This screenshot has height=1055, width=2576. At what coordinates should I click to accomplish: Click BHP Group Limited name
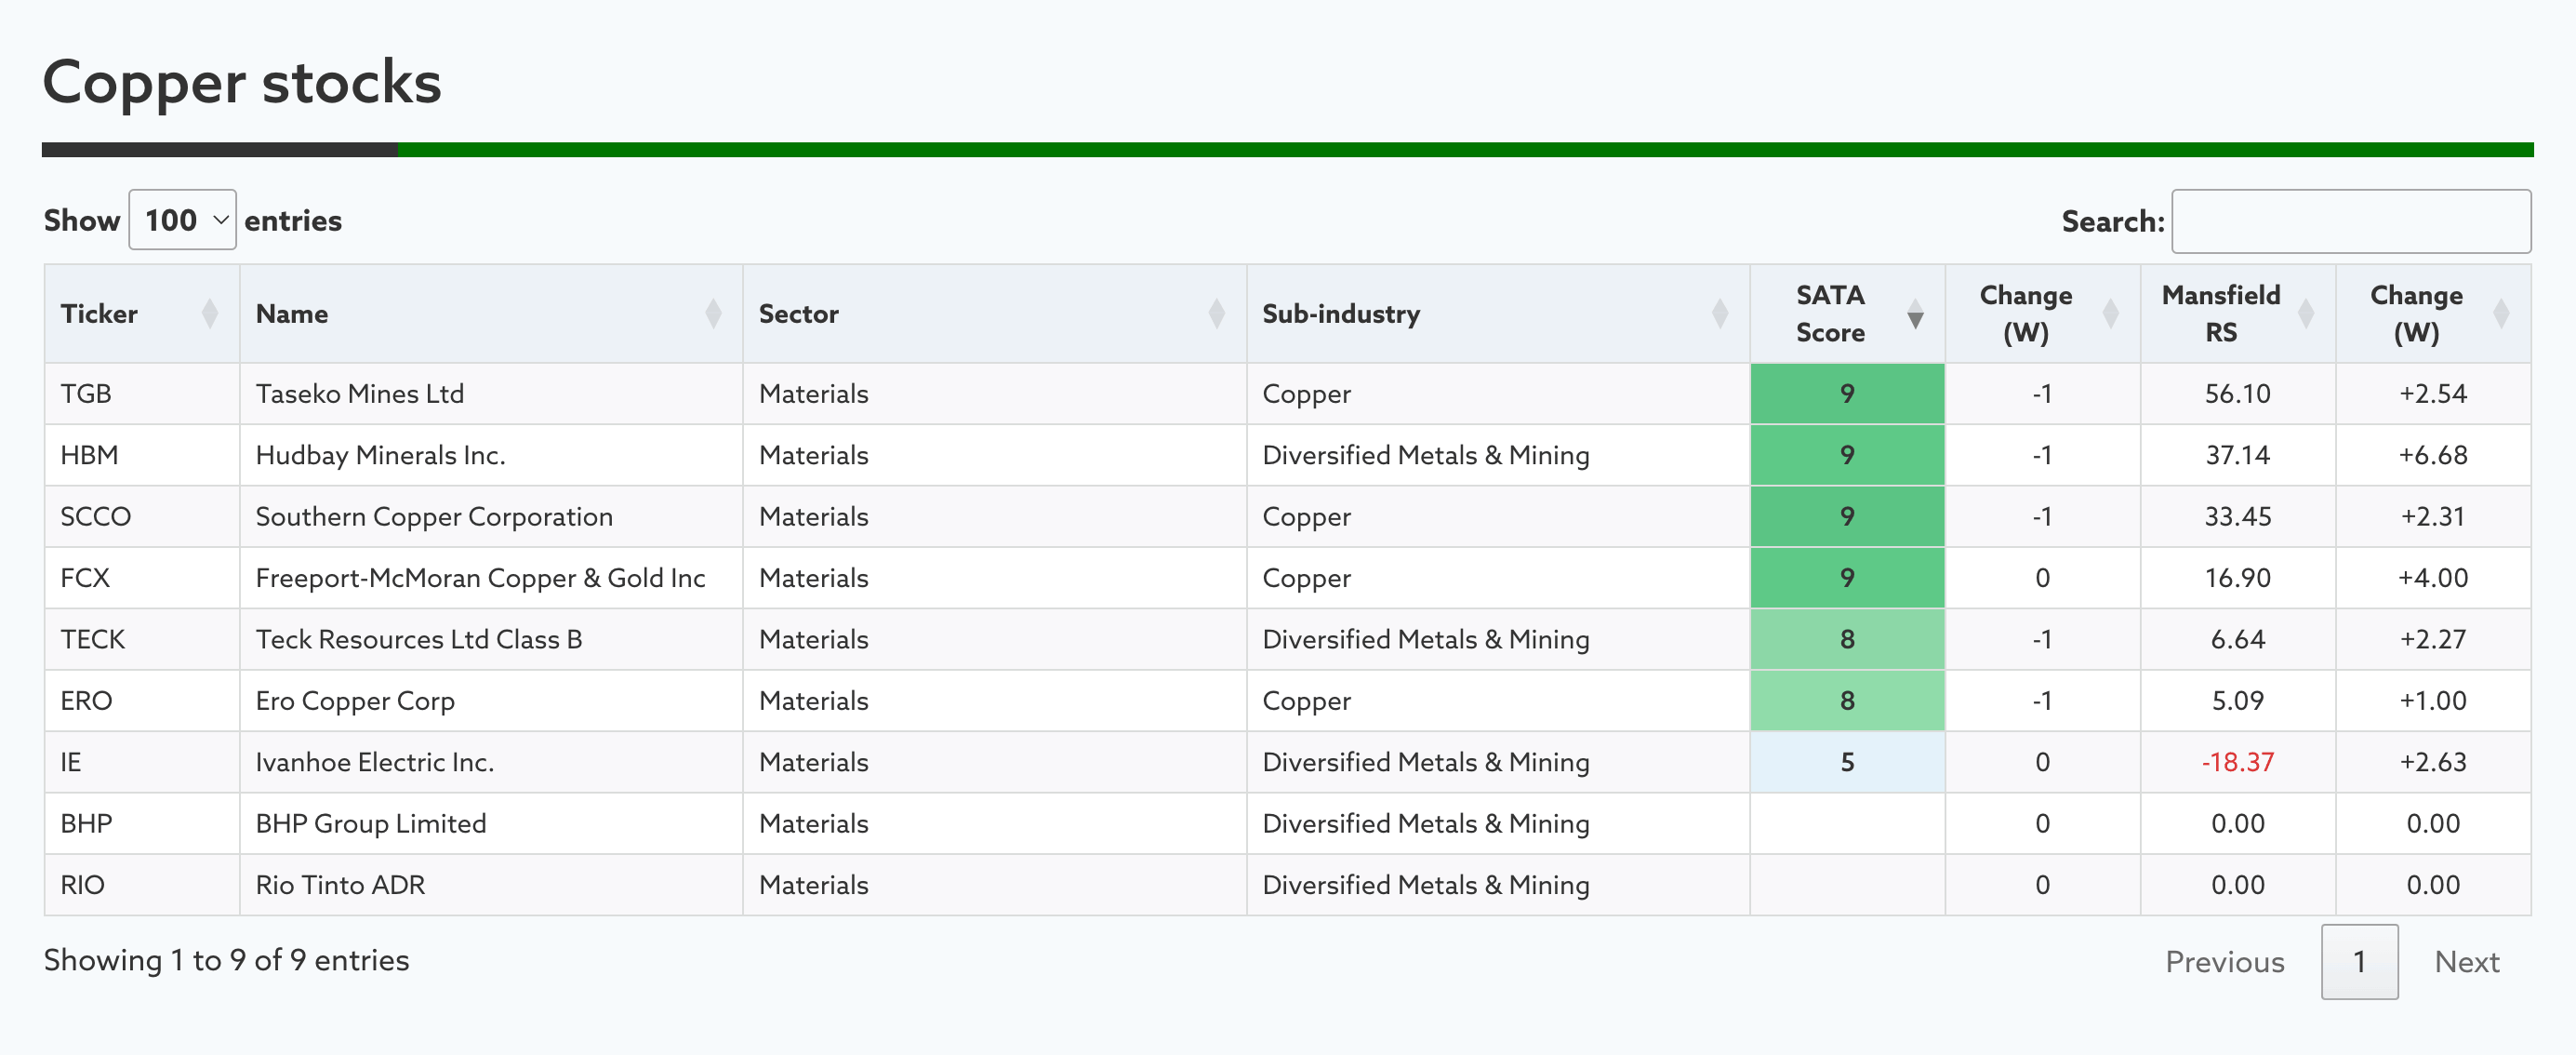coord(371,824)
